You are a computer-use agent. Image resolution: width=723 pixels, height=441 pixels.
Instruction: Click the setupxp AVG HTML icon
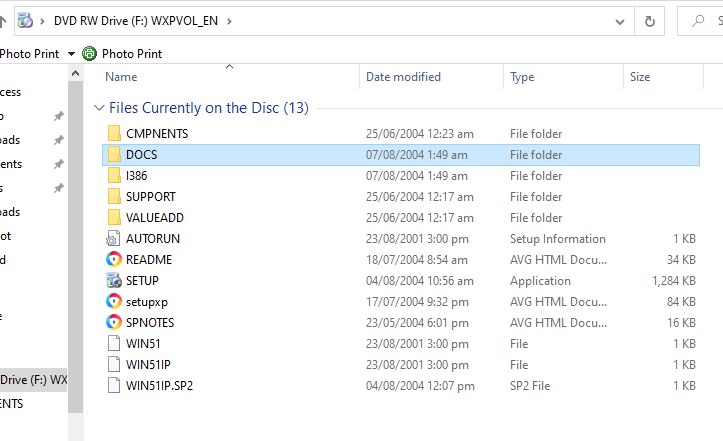point(113,301)
